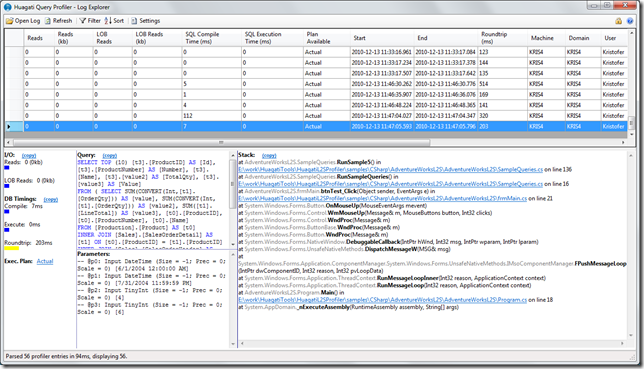This screenshot has width=644, height=369.
Task: Click the btnTest_Click stack entry
Action: (337, 191)
